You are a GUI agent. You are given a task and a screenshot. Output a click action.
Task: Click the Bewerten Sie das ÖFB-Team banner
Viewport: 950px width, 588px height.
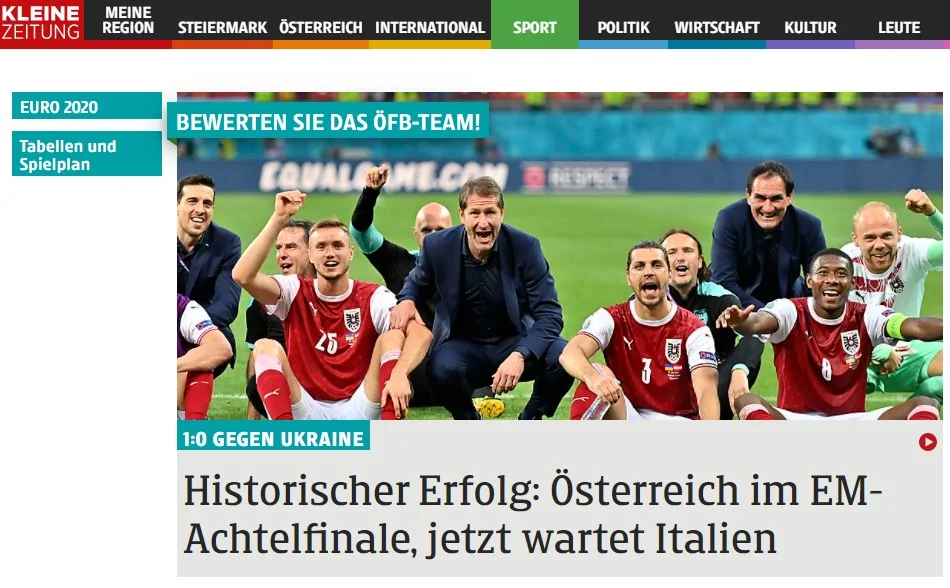[x=328, y=121]
